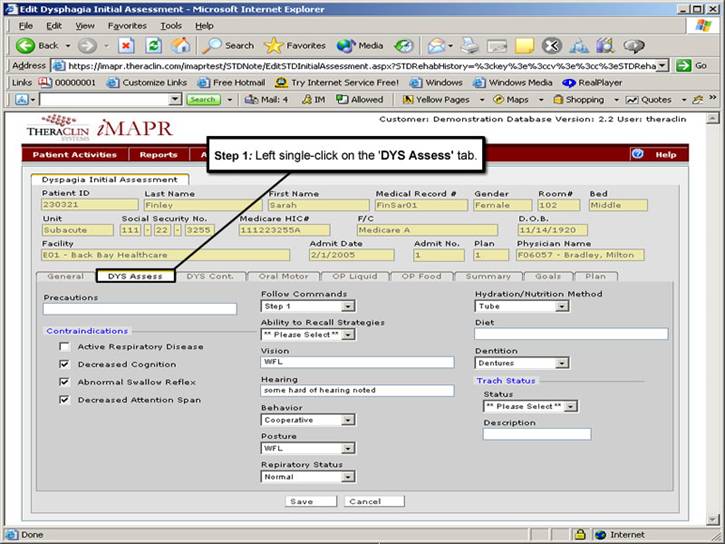The image size is (725, 544).
Task: Open the Reports menu
Action: click(159, 154)
